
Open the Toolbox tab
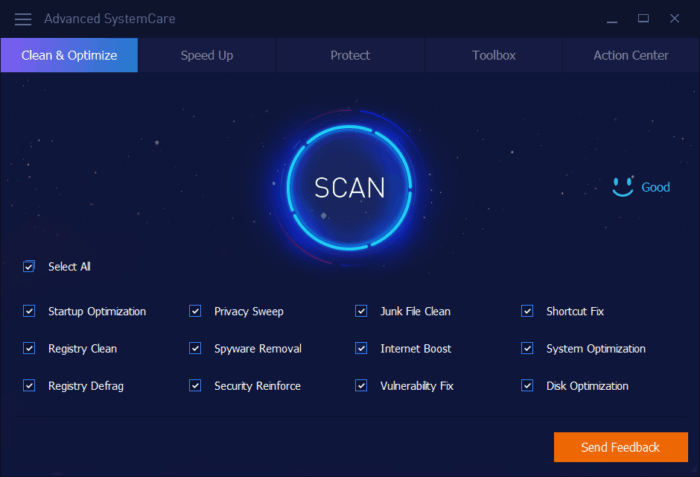point(494,55)
